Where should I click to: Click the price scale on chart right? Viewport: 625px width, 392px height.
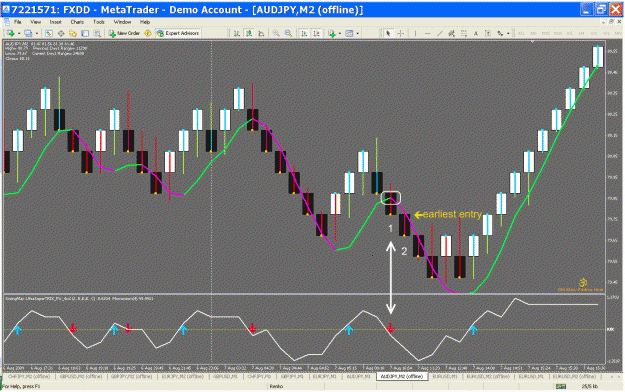(613, 167)
